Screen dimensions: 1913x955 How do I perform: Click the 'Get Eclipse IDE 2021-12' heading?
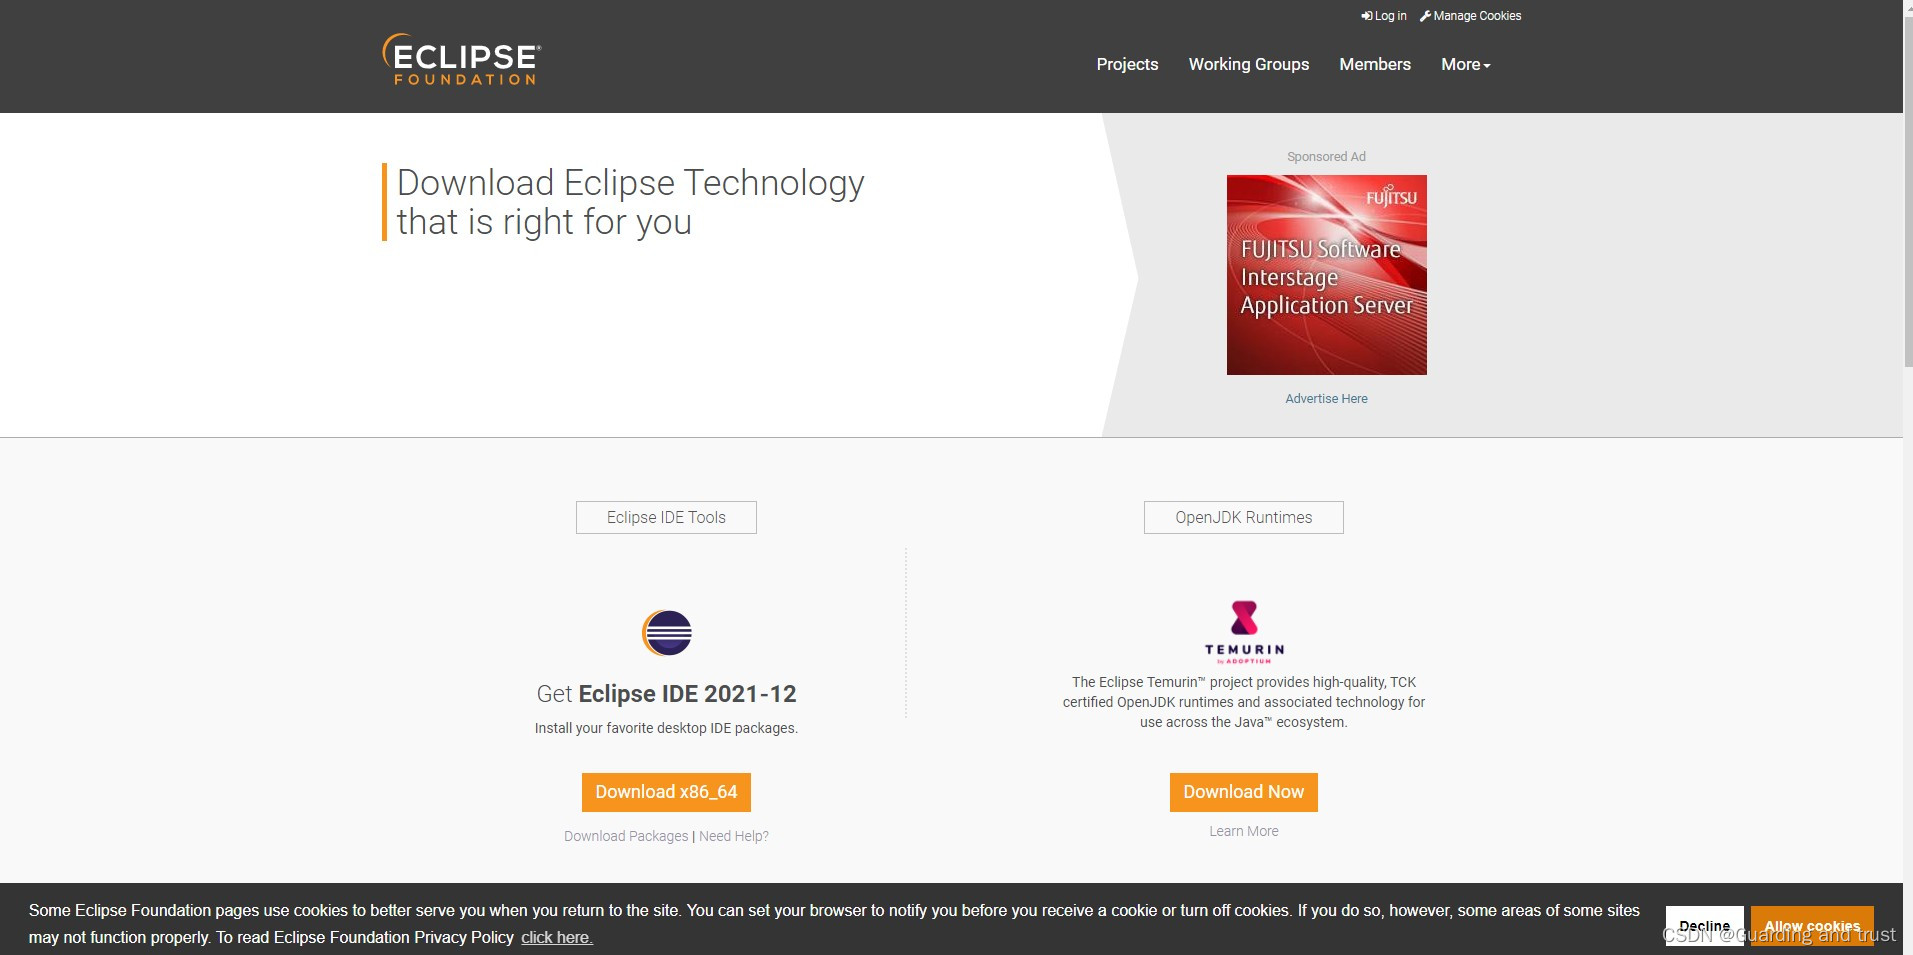click(x=666, y=694)
